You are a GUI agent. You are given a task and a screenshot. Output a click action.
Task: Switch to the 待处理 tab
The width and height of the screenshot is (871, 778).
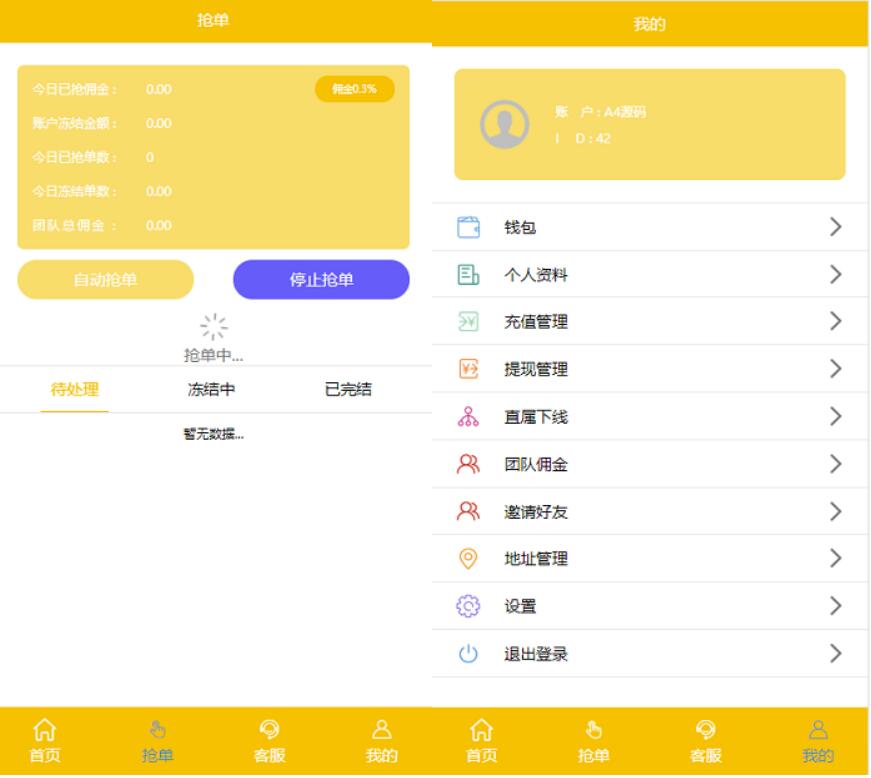74,389
